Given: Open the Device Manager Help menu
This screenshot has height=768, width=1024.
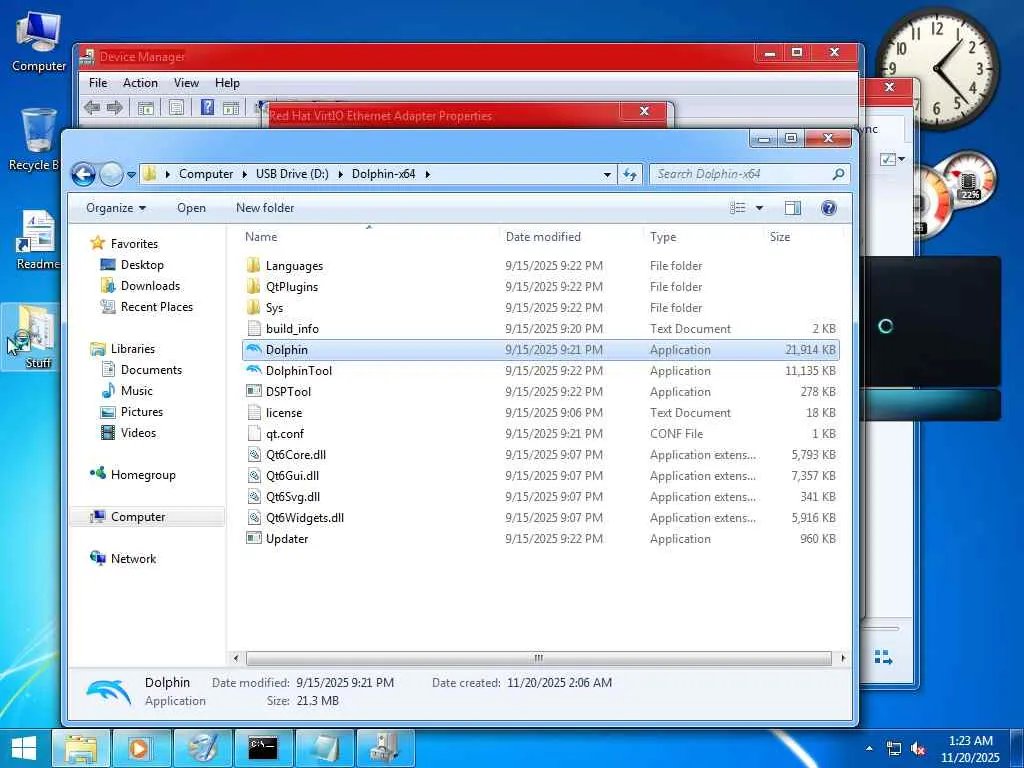Looking at the screenshot, I should point(227,83).
